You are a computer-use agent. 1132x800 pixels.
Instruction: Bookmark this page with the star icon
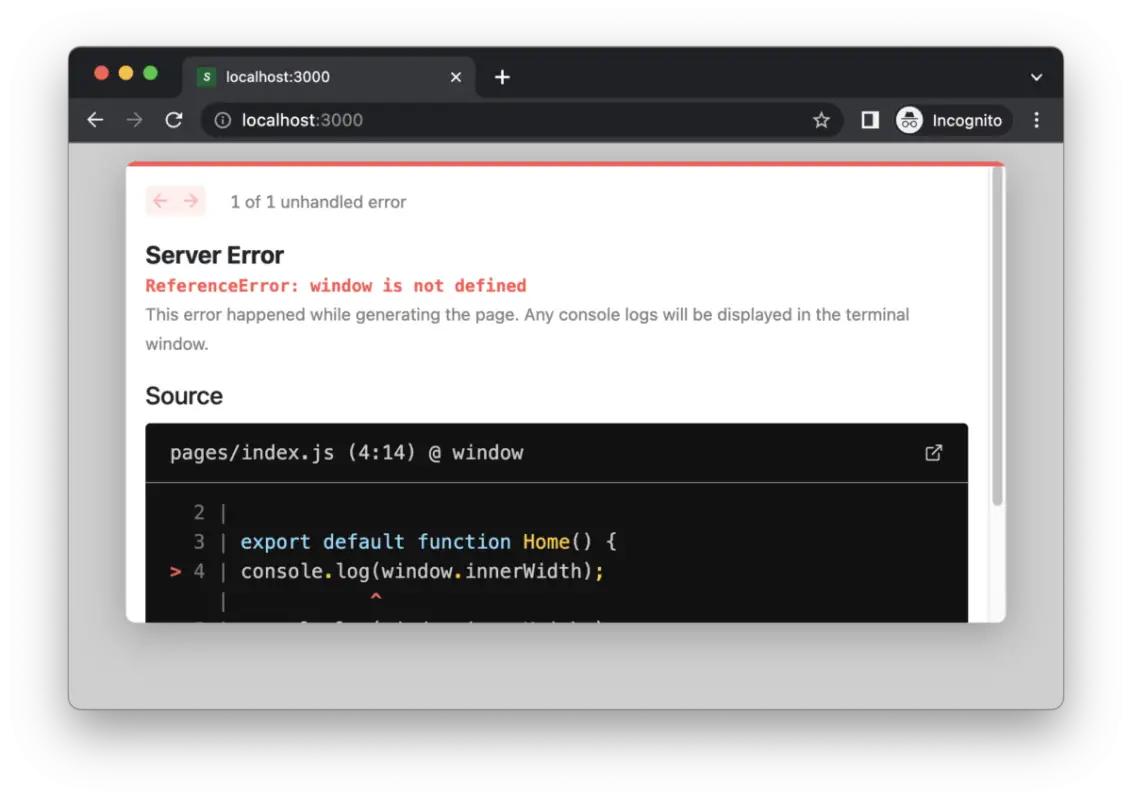(x=821, y=120)
